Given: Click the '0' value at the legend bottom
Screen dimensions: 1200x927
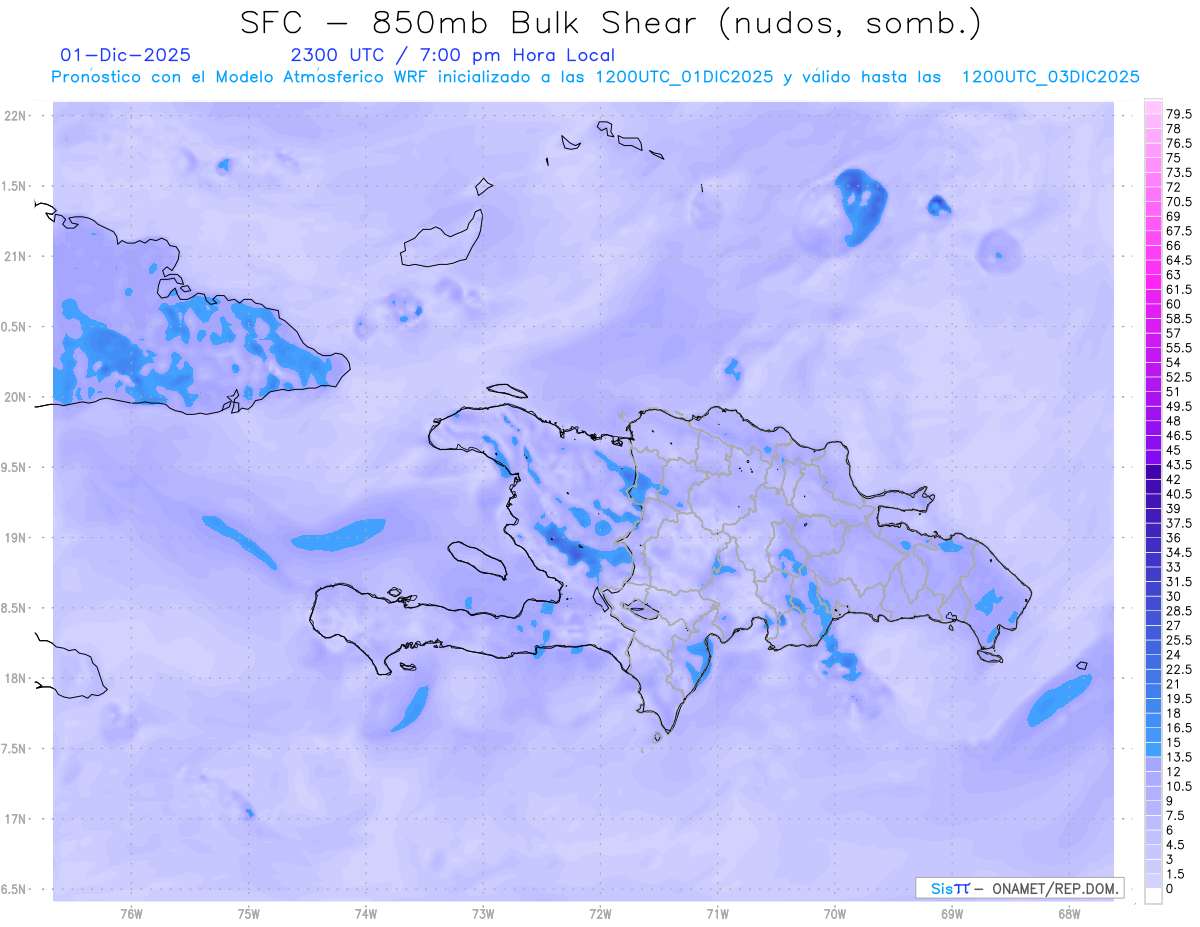Looking at the screenshot, I should [x=1170, y=888].
